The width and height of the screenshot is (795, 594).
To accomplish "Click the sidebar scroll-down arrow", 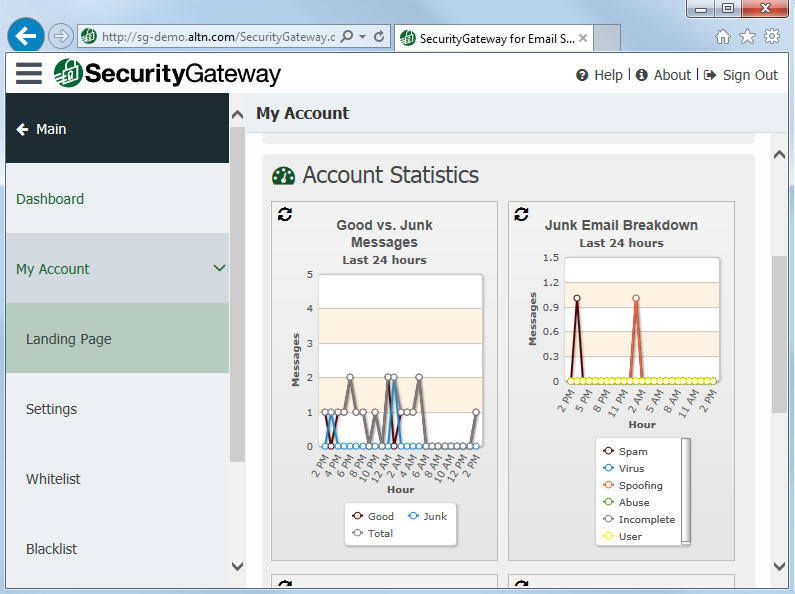I will click(x=237, y=566).
